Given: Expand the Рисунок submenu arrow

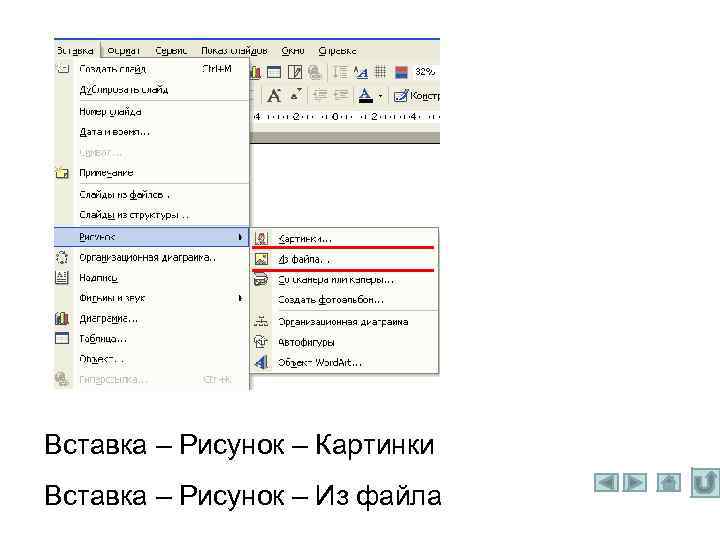Looking at the screenshot, I should click(240, 237).
